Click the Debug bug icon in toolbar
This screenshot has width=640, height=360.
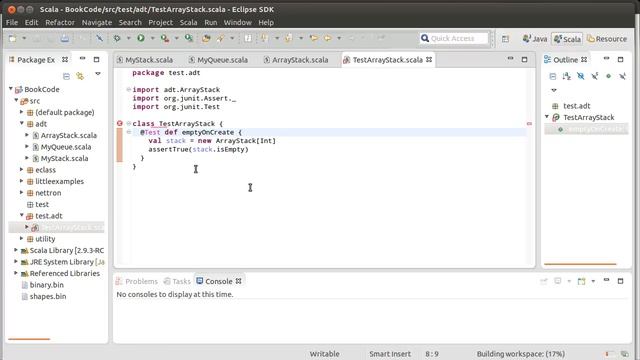click(117, 38)
